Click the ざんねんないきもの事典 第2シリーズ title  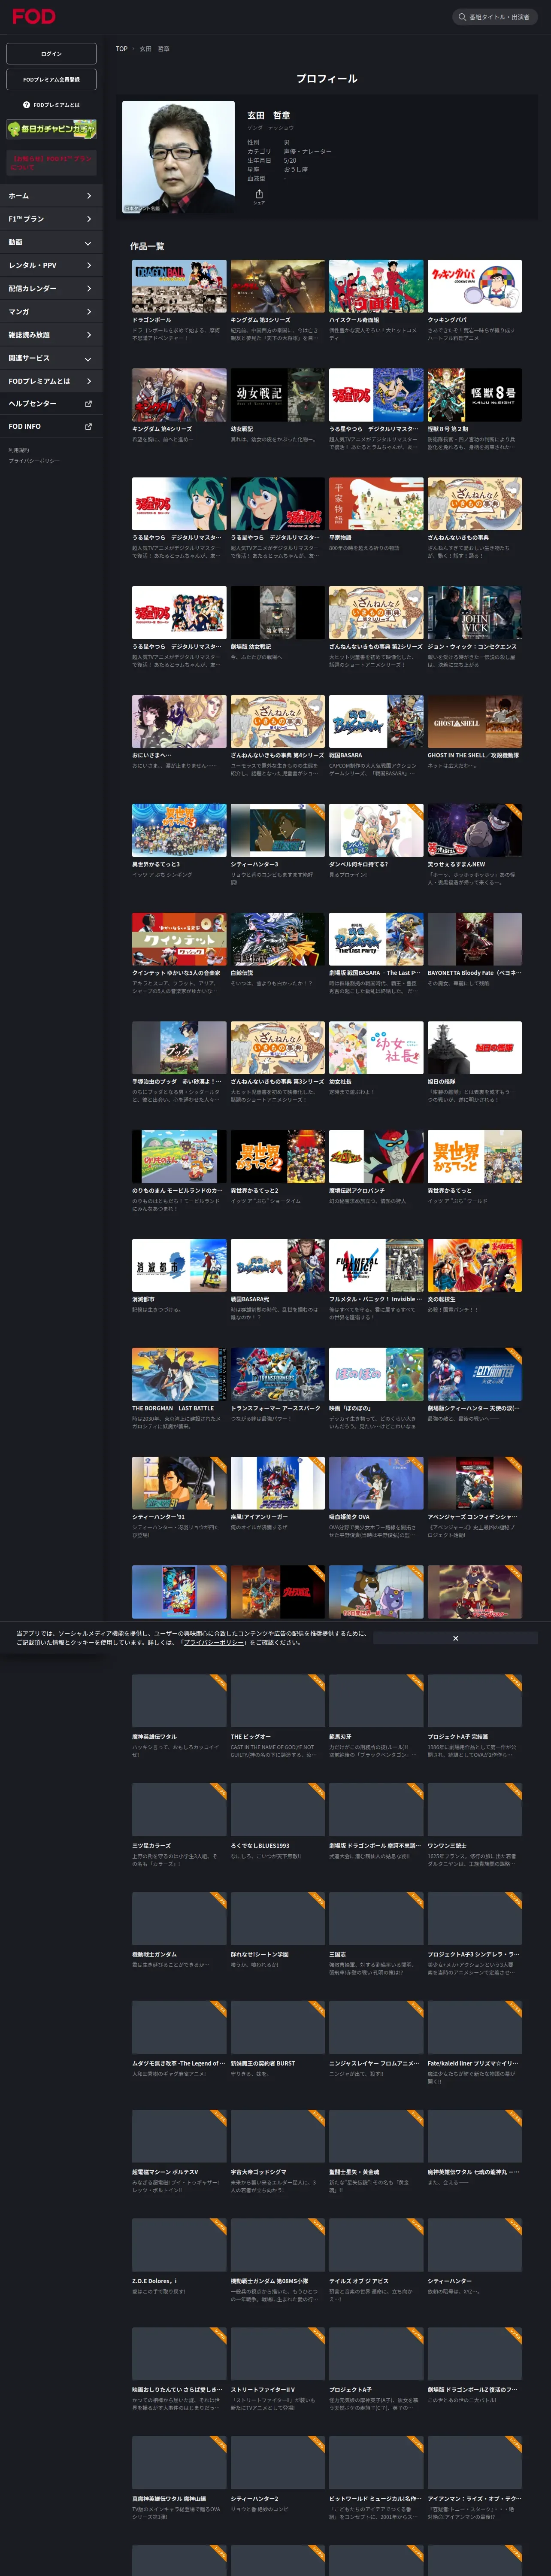(x=376, y=647)
